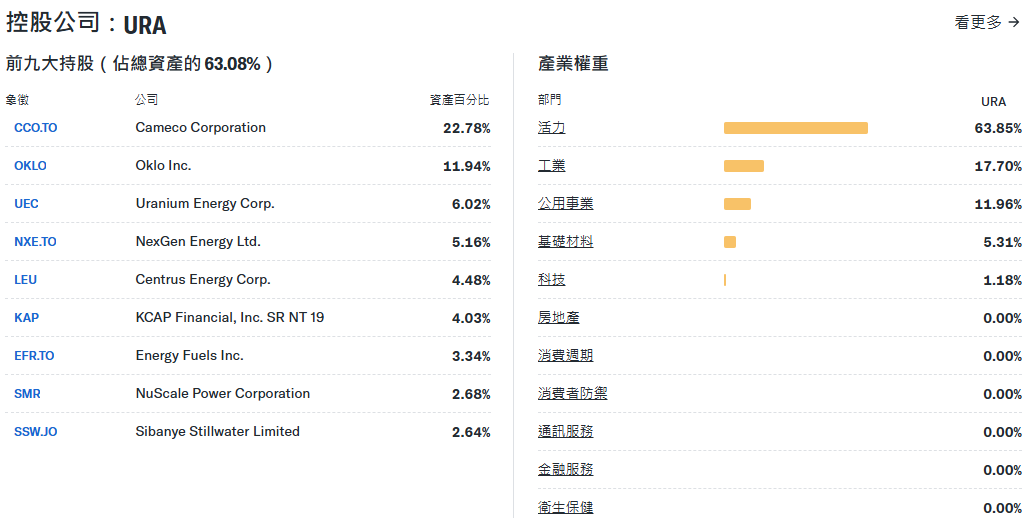The width and height of the screenshot is (1035, 527).
Task: Open the OKLO ticker symbol link
Action: (30, 166)
